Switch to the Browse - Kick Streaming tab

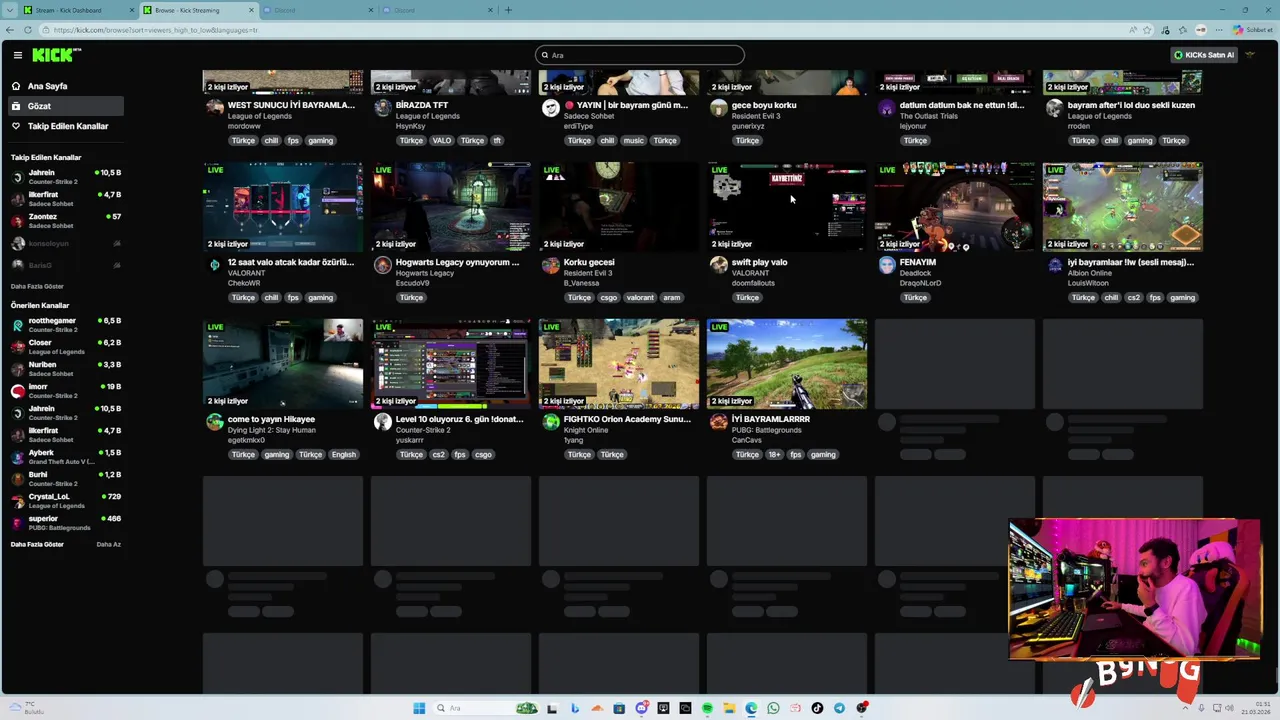pyautogui.click(x=198, y=10)
